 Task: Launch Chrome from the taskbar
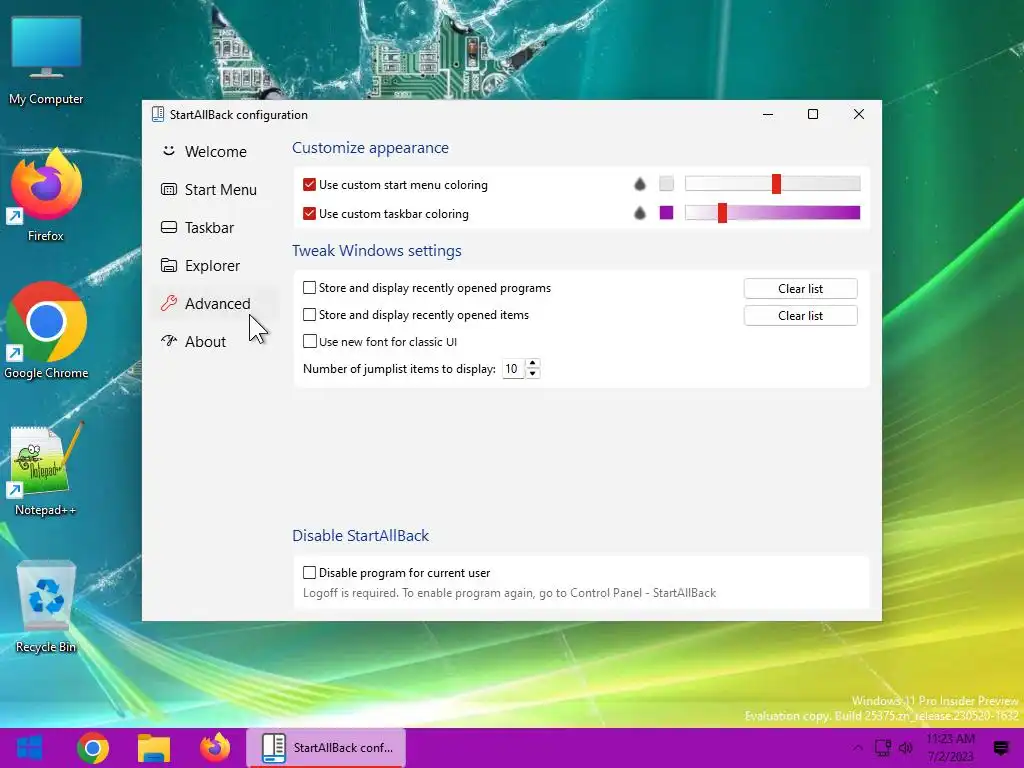coord(93,748)
